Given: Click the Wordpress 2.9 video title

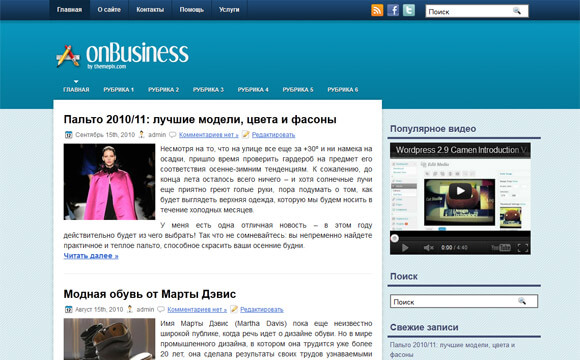Looking at the screenshot, I should click(461, 150).
